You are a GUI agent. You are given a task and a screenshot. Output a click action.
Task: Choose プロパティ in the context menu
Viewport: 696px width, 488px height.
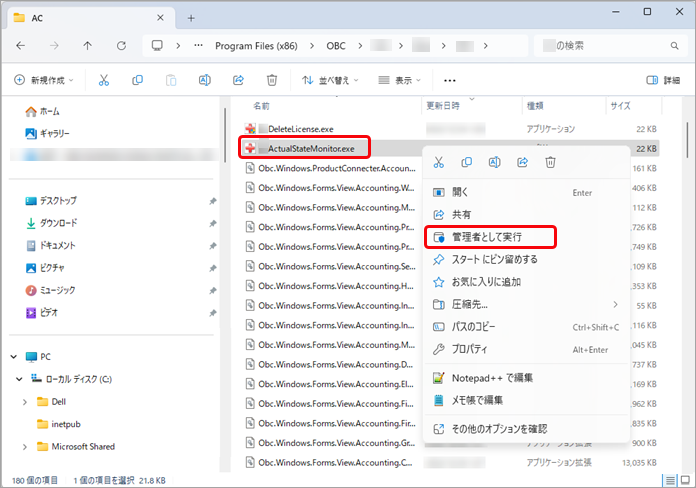coord(470,349)
